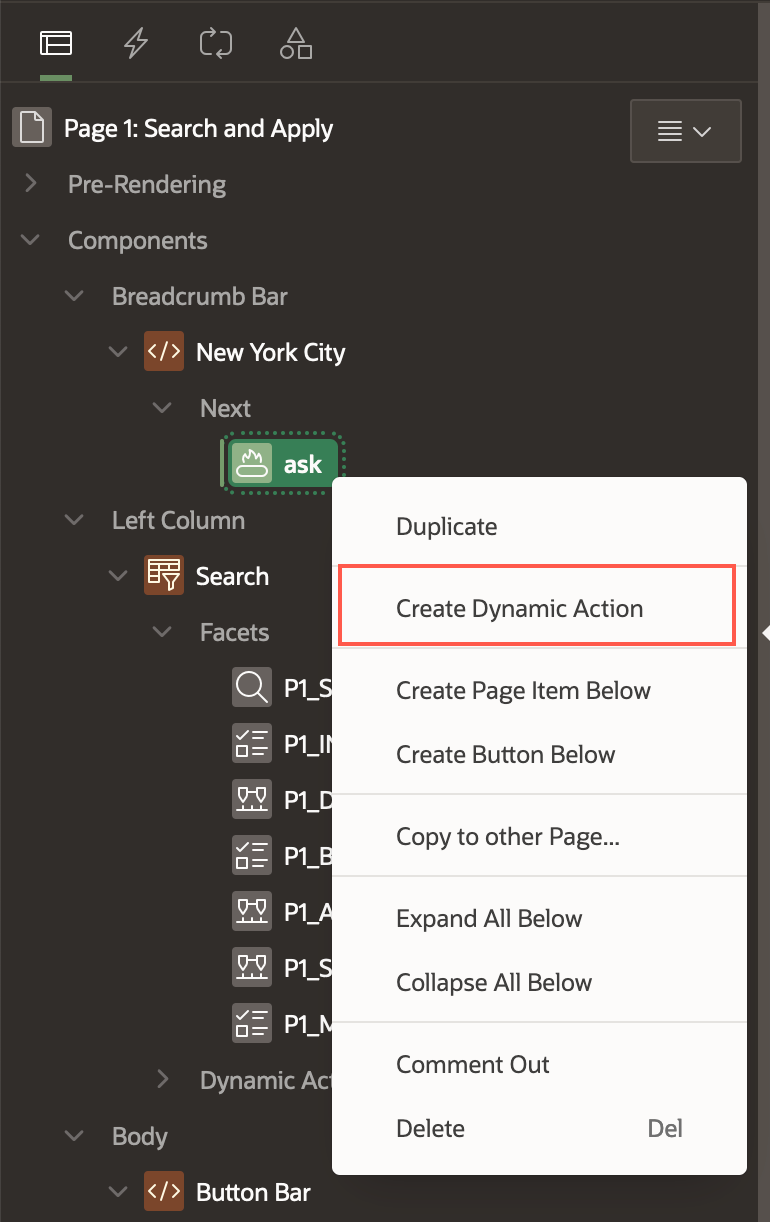
Task: Click the New York City region icon
Action: tap(164, 352)
